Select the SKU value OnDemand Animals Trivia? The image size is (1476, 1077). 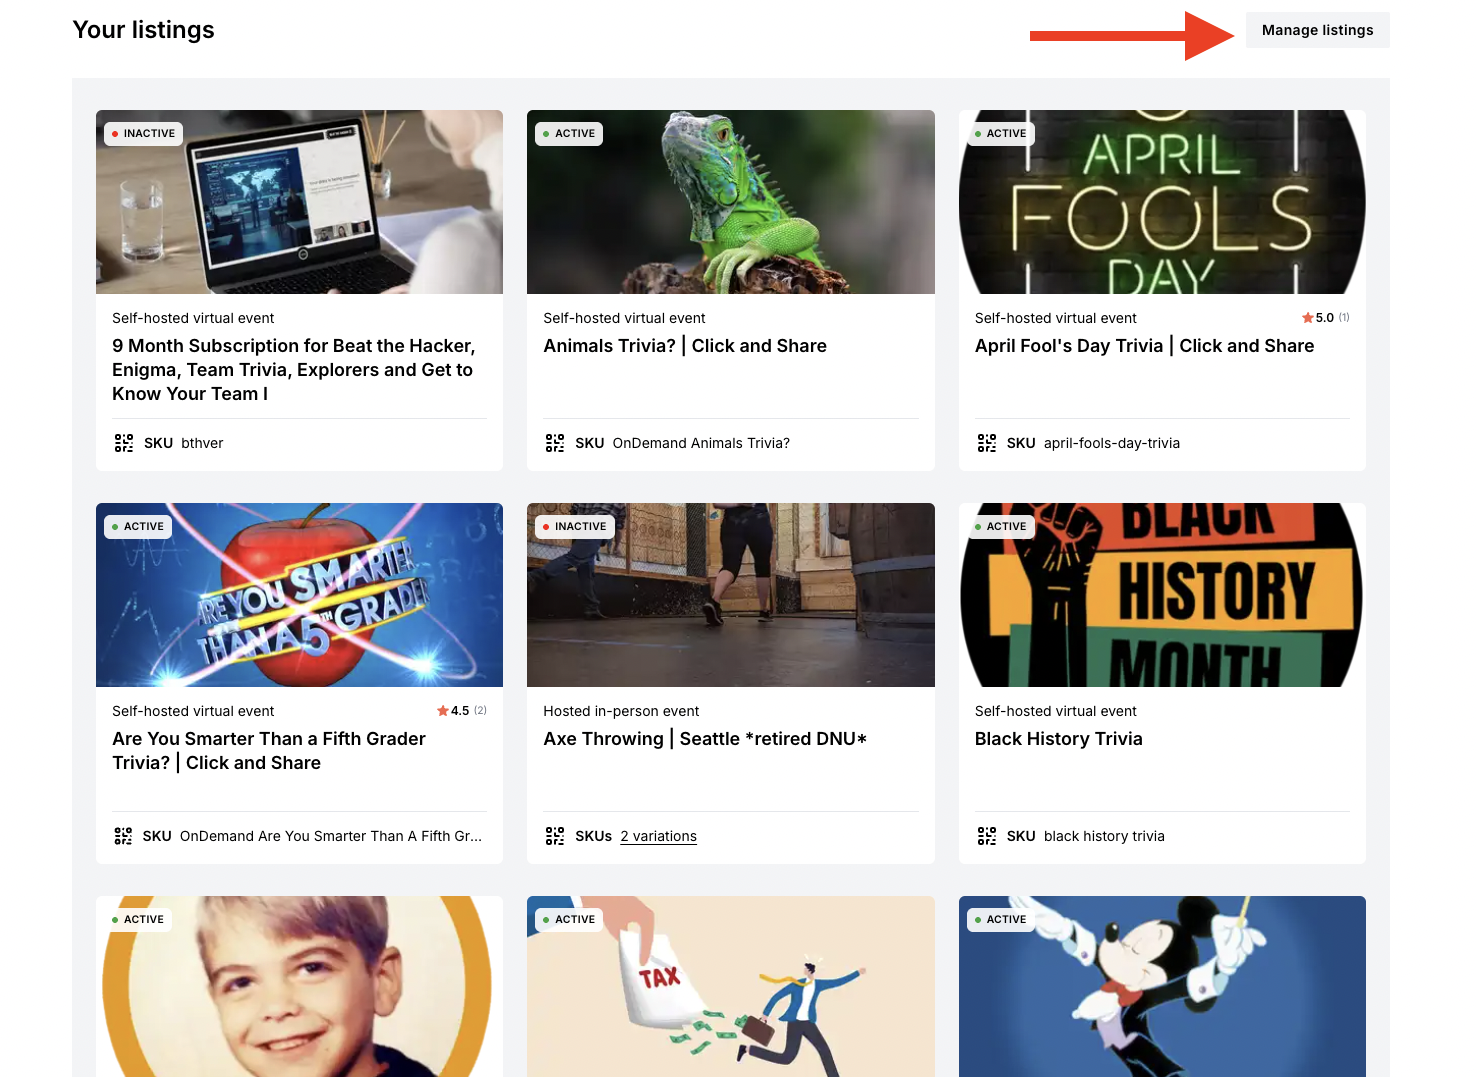point(701,443)
